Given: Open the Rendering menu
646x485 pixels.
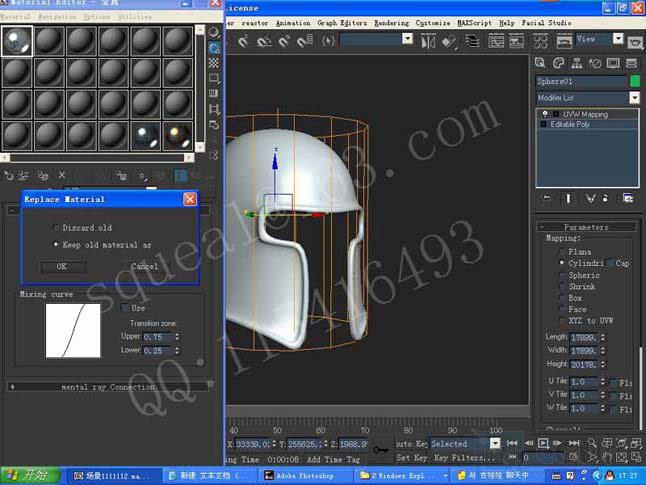Looking at the screenshot, I should (x=391, y=23).
